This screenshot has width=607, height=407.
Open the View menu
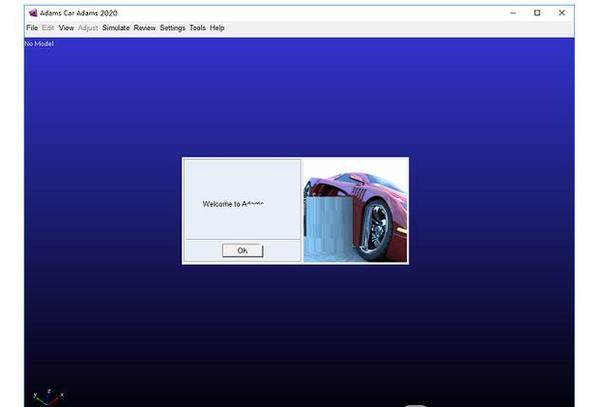pyautogui.click(x=66, y=28)
